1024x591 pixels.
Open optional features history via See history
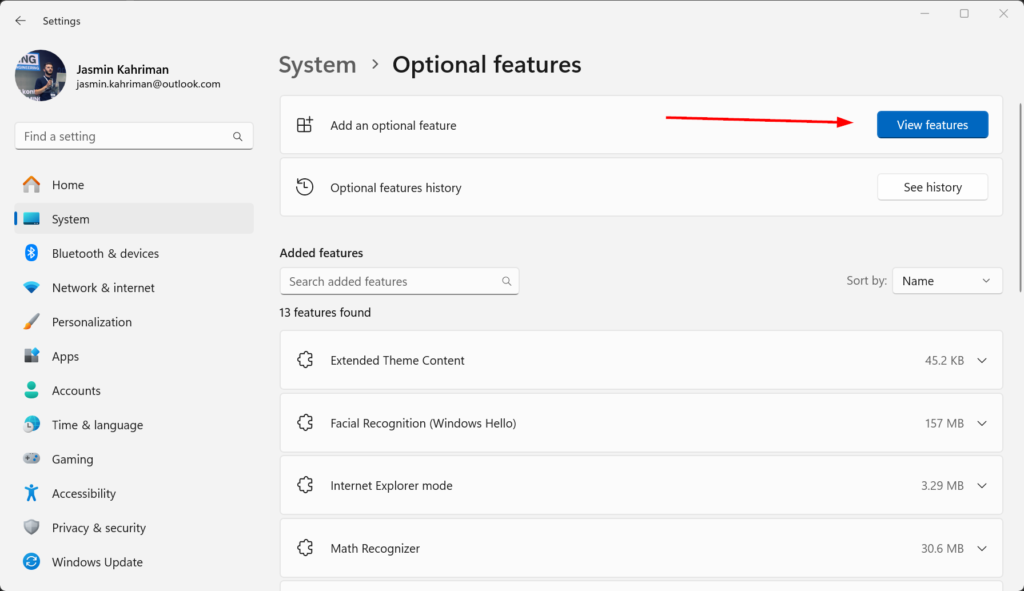[x=932, y=187]
